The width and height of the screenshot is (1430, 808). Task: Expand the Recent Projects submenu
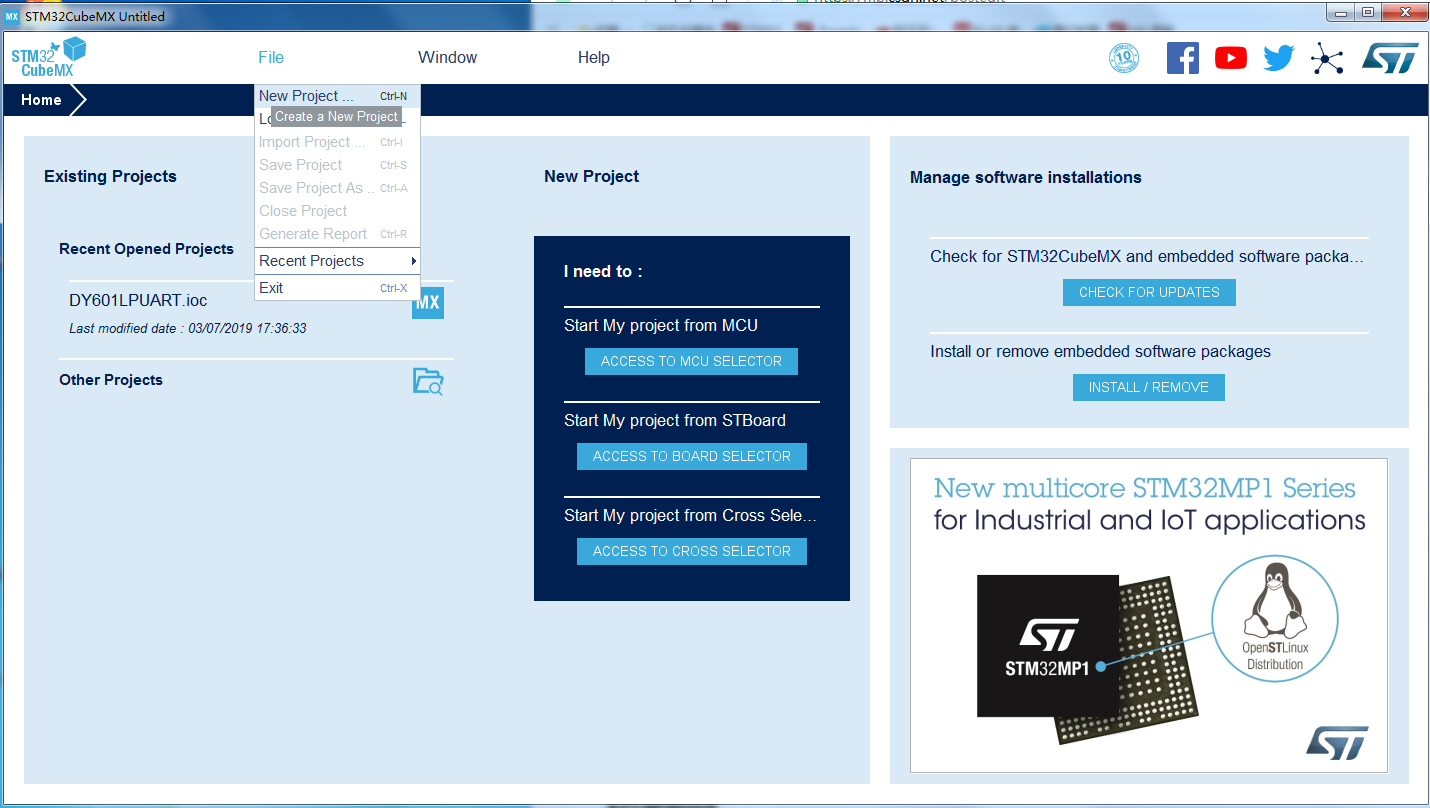[x=337, y=261]
